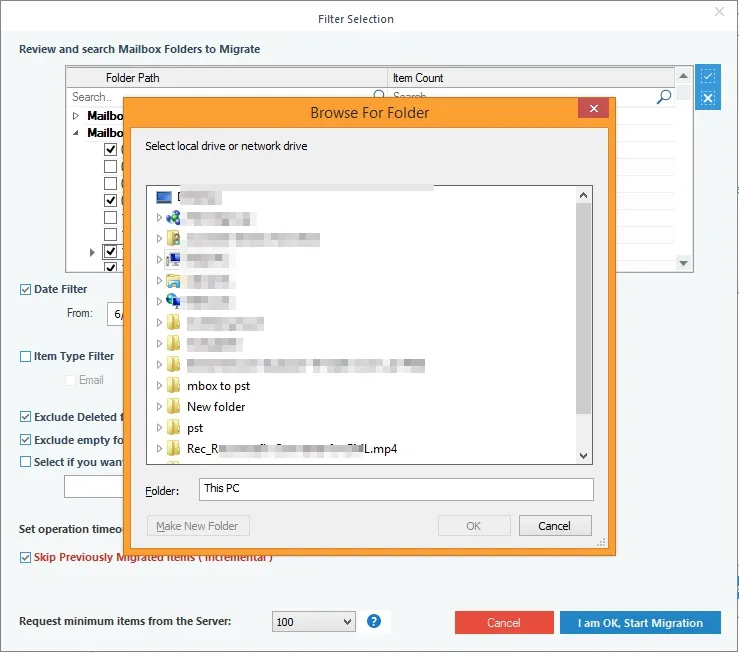Select 'New folder' row in tree
This screenshot has width=739, height=653.
216,407
